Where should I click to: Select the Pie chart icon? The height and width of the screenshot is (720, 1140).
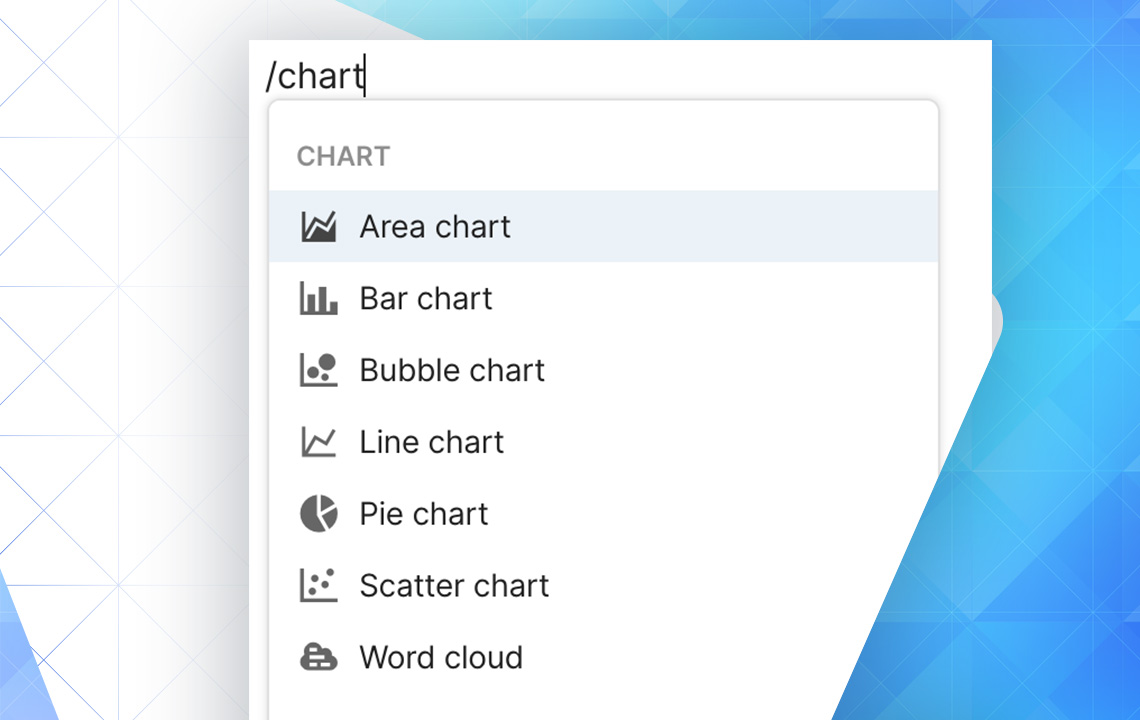coord(318,513)
